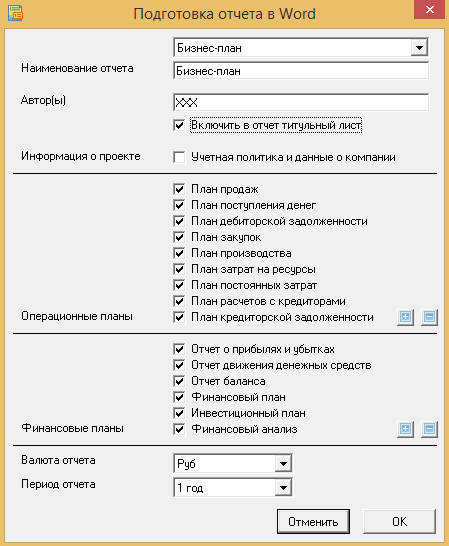
Task: Expand the Валюта отчета dropdown
Action: (283, 463)
